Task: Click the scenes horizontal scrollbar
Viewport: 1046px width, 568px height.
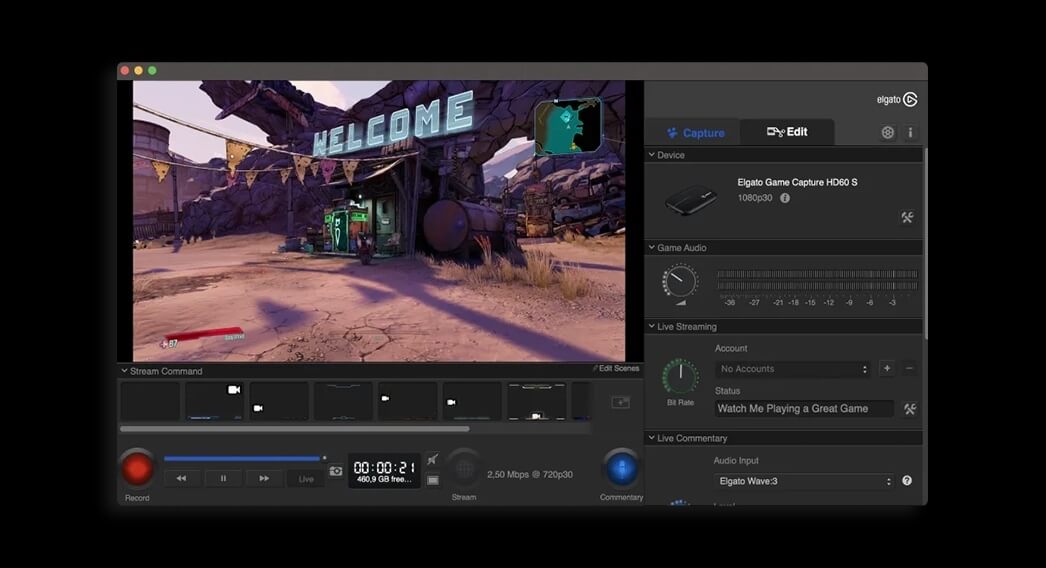Action: point(294,429)
